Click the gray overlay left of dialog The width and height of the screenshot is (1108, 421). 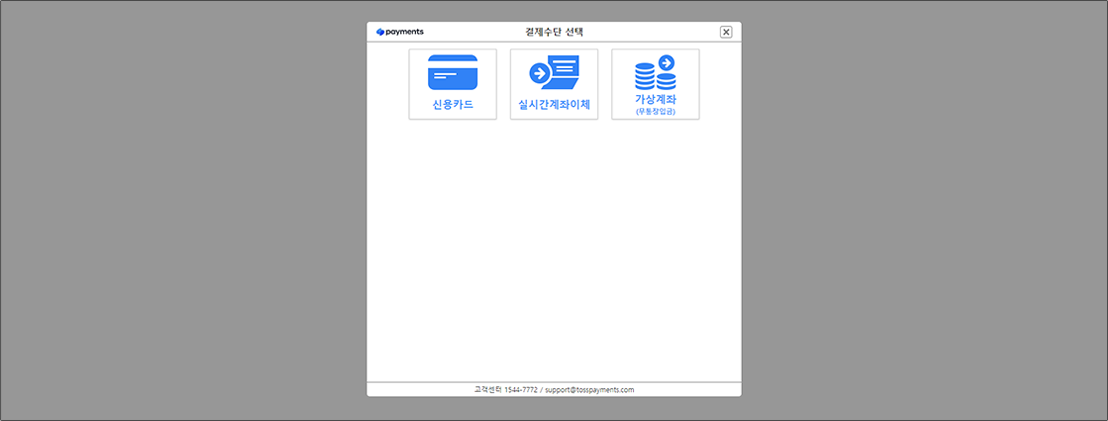pos(180,210)
